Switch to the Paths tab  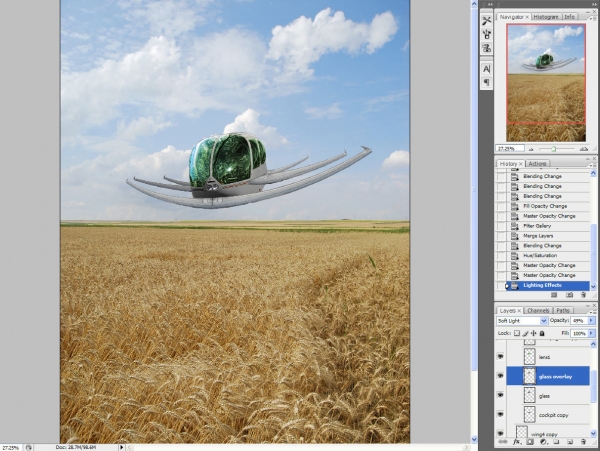[x=562, y=311]
